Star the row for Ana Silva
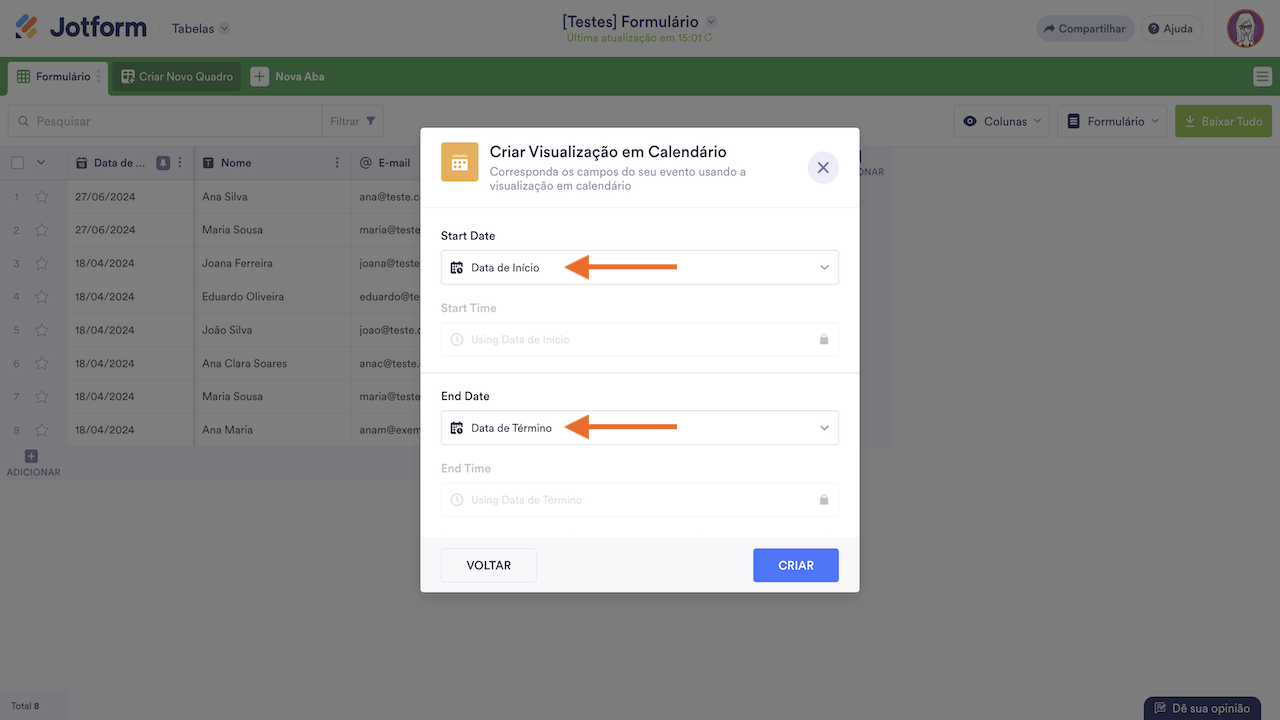The image size is (1280, 720). point(42,197)
